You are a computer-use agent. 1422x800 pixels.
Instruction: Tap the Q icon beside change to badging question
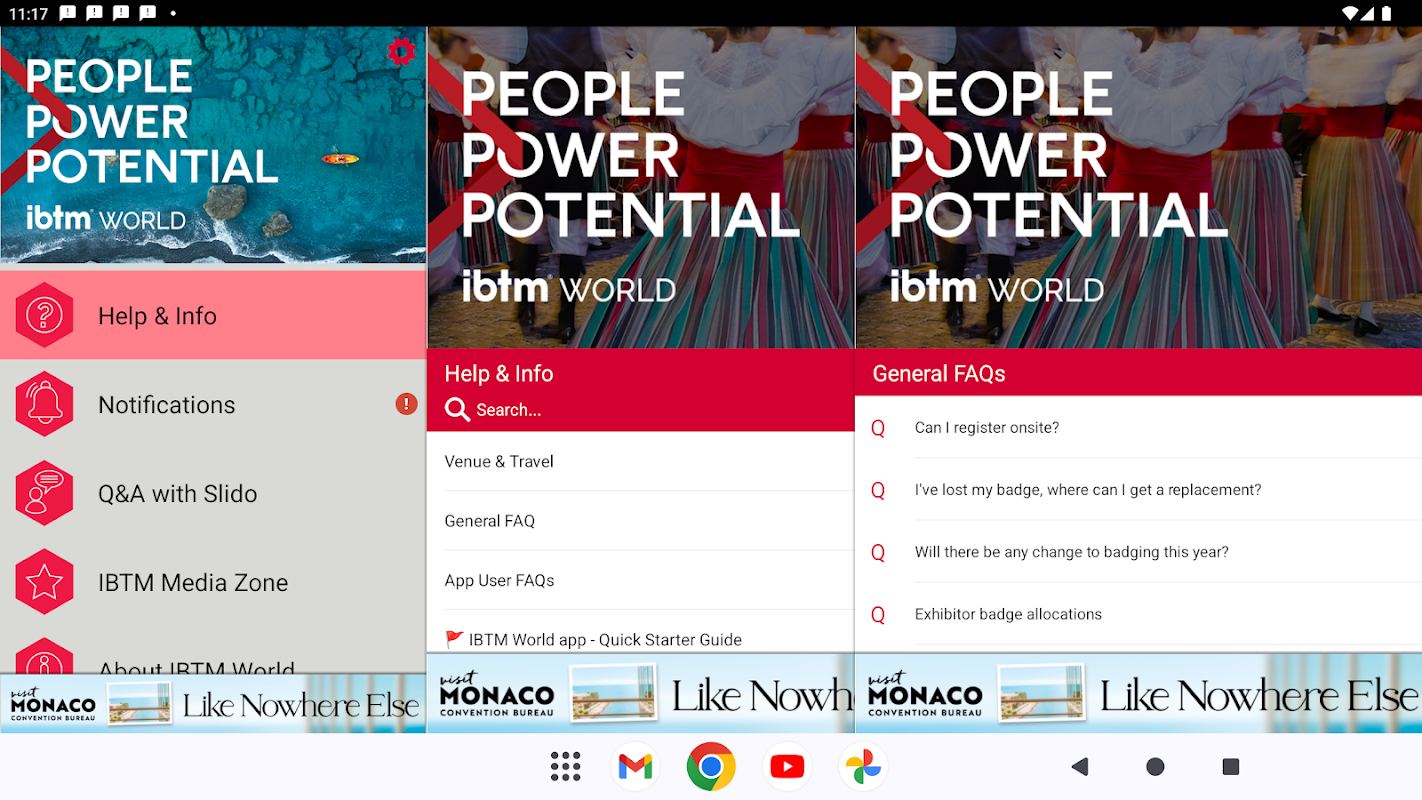coord(878,552)
